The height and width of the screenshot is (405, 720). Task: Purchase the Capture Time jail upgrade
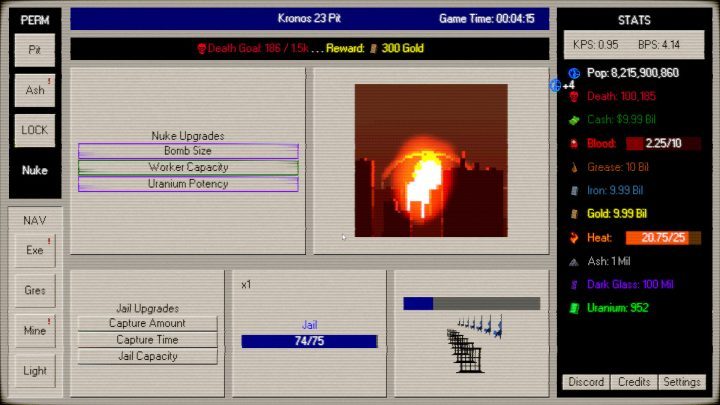(x=148, y=340)
